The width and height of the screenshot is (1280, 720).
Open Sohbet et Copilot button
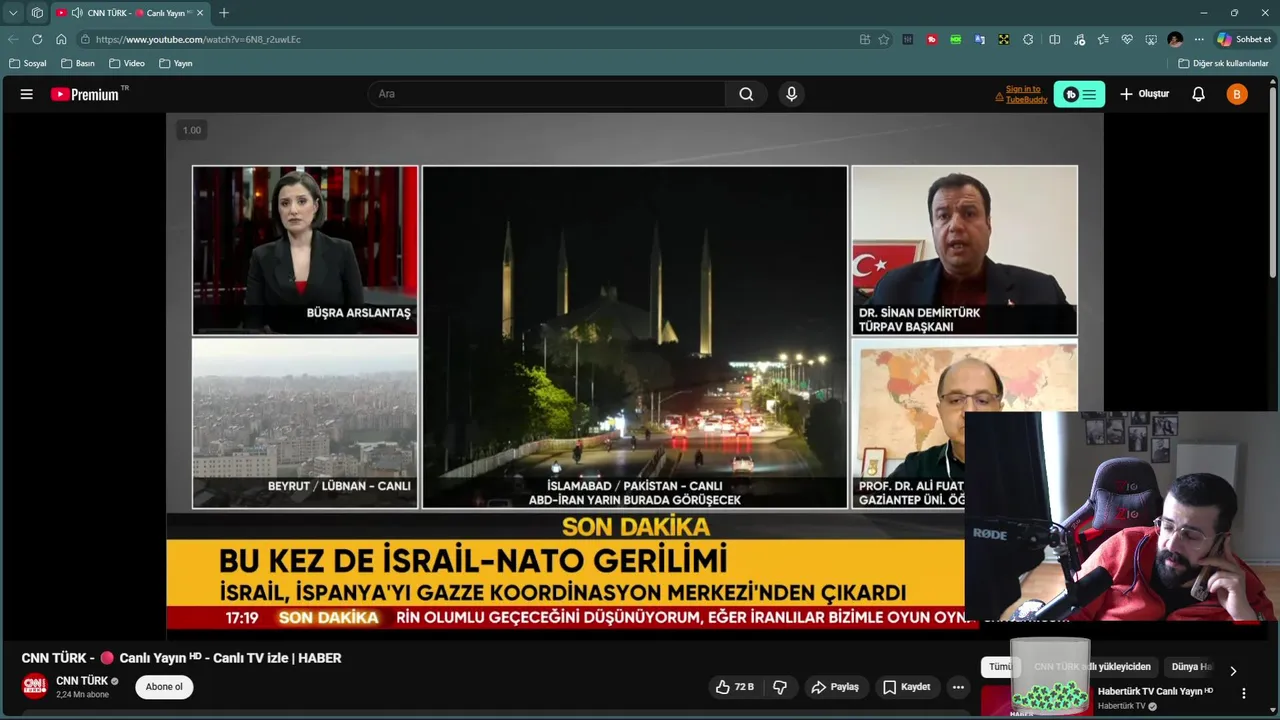point(1244,39)
